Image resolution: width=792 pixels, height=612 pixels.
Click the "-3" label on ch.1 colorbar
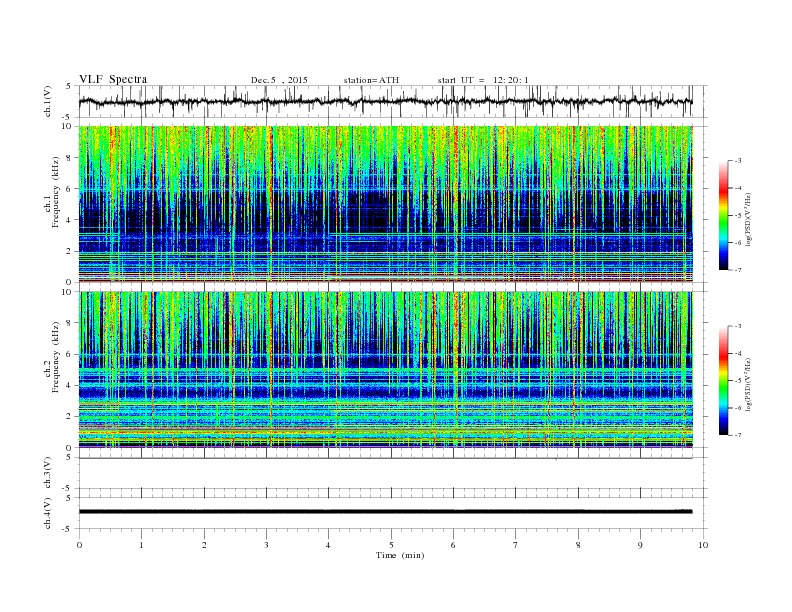[738, 161]
